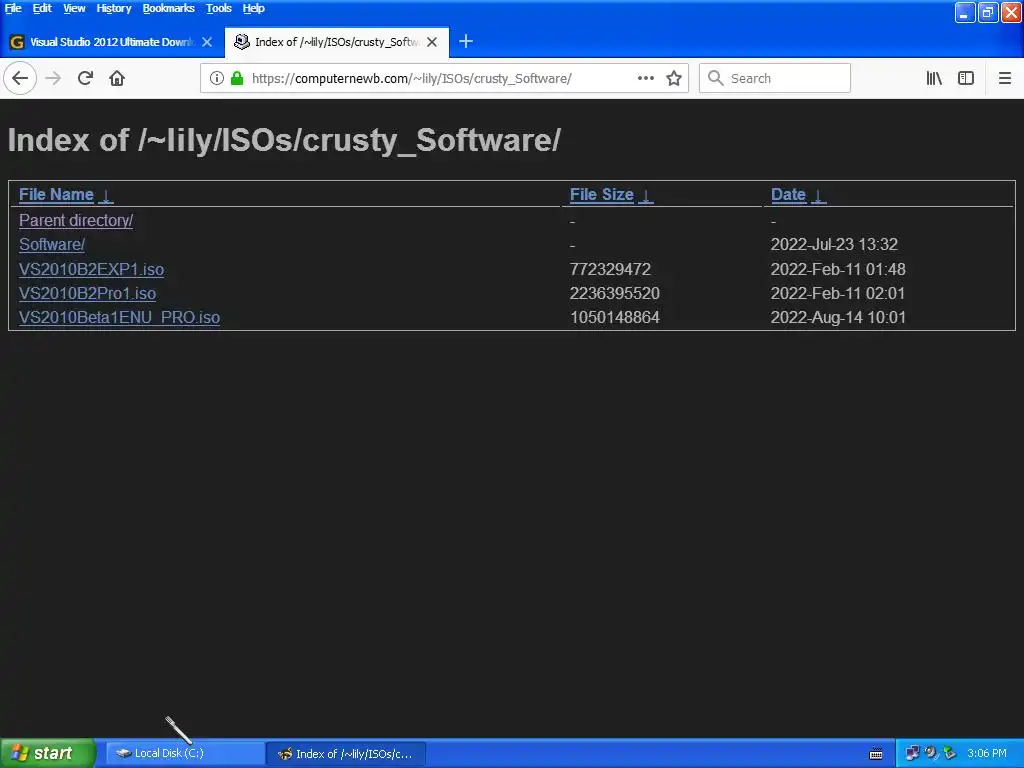Image resolution: width=1024 pixels, height=768 pixels.
Task: Open the Firefox home page
Action: (x=117, y=78)
